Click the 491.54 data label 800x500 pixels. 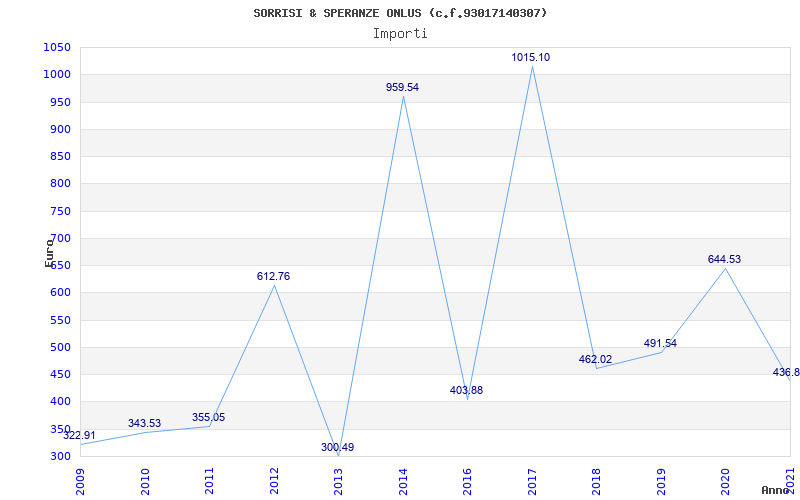[x=660, y=343]
